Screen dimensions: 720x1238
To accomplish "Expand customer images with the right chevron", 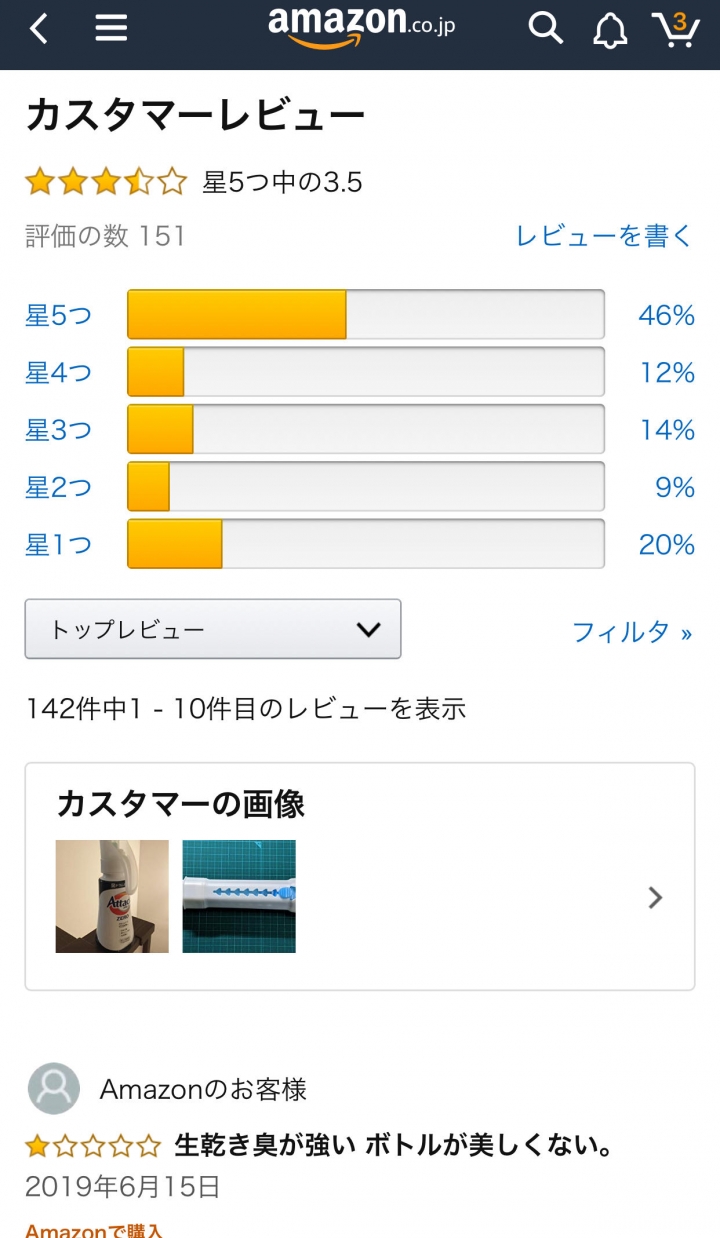I will (x=655, y=897).
